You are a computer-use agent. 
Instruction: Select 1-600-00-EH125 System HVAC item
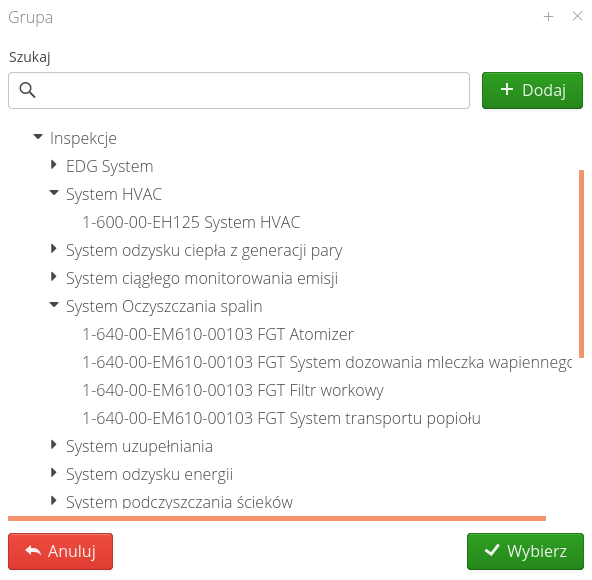pyautogui.click(x=191, y=222)
